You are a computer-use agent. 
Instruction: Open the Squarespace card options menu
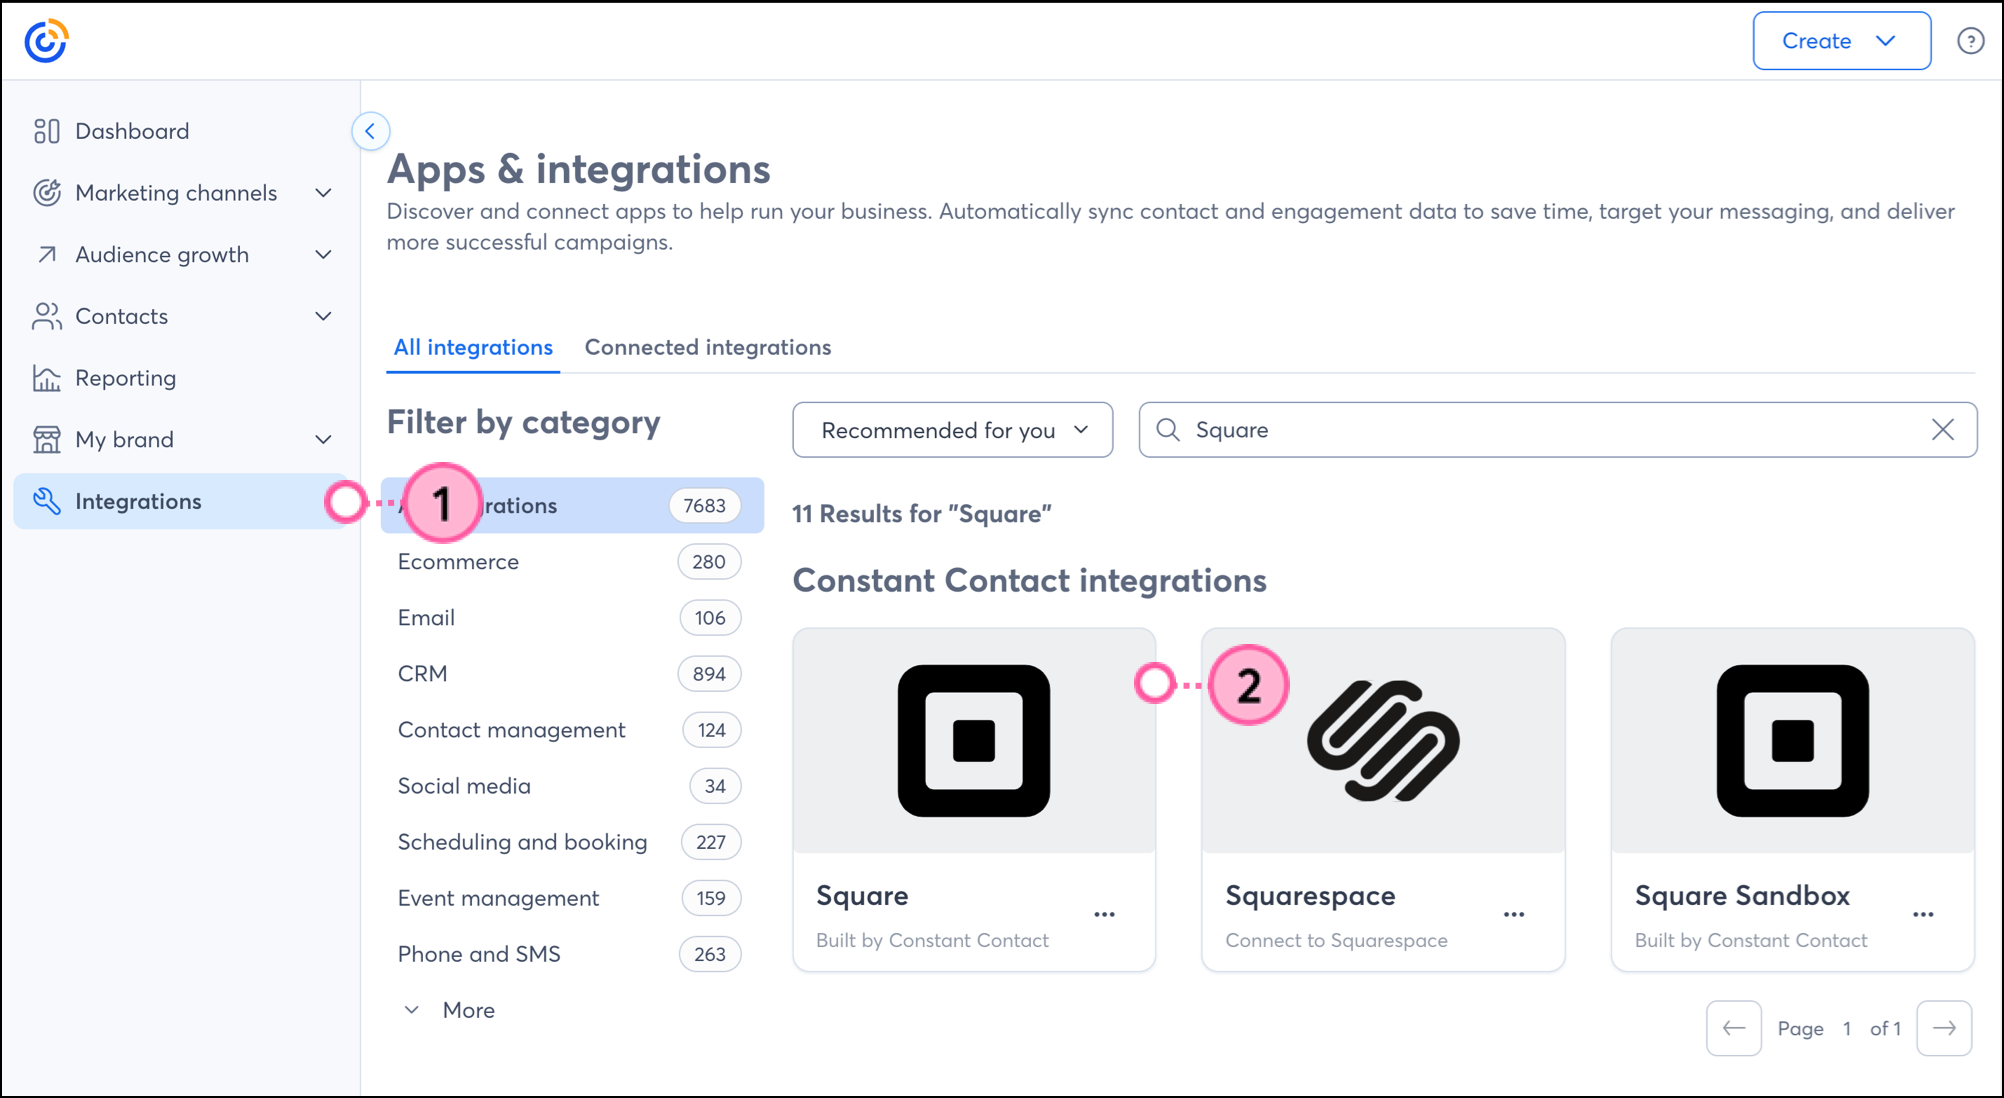1514,915
